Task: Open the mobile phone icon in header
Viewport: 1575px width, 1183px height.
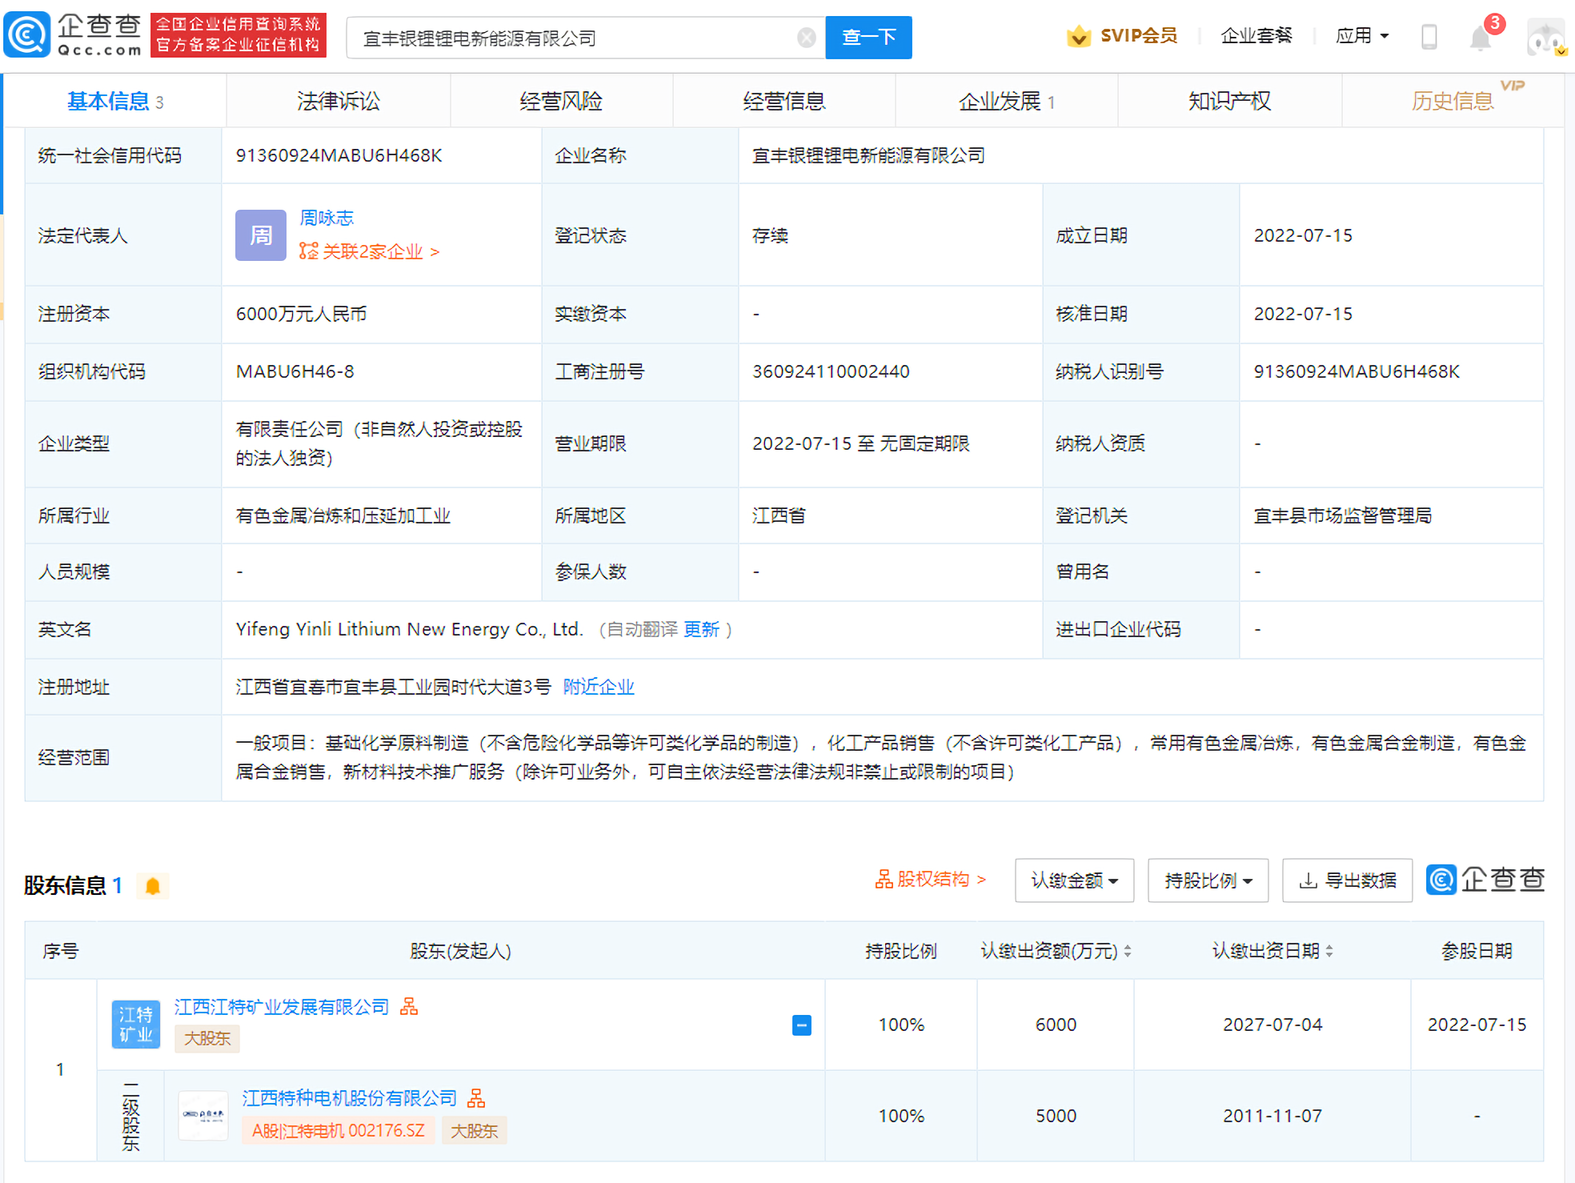Action: [x=1429, y=37]
